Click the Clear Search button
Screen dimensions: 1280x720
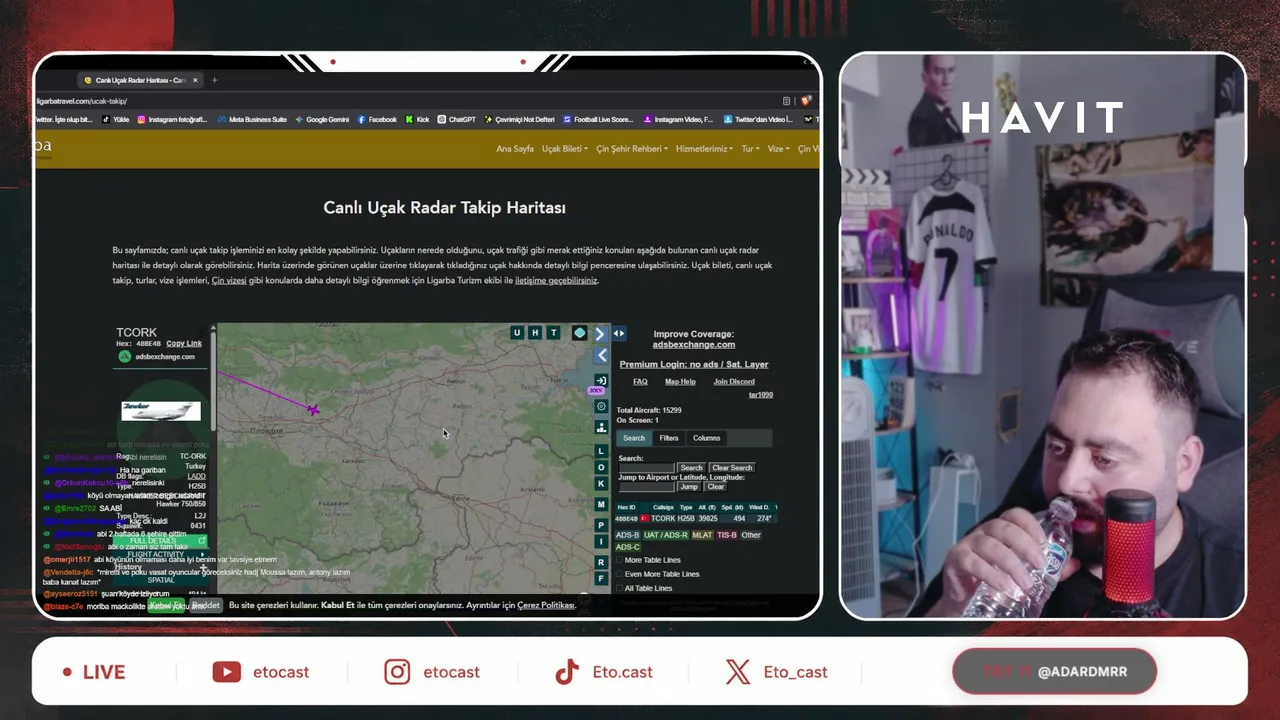(x=732, y=468)
